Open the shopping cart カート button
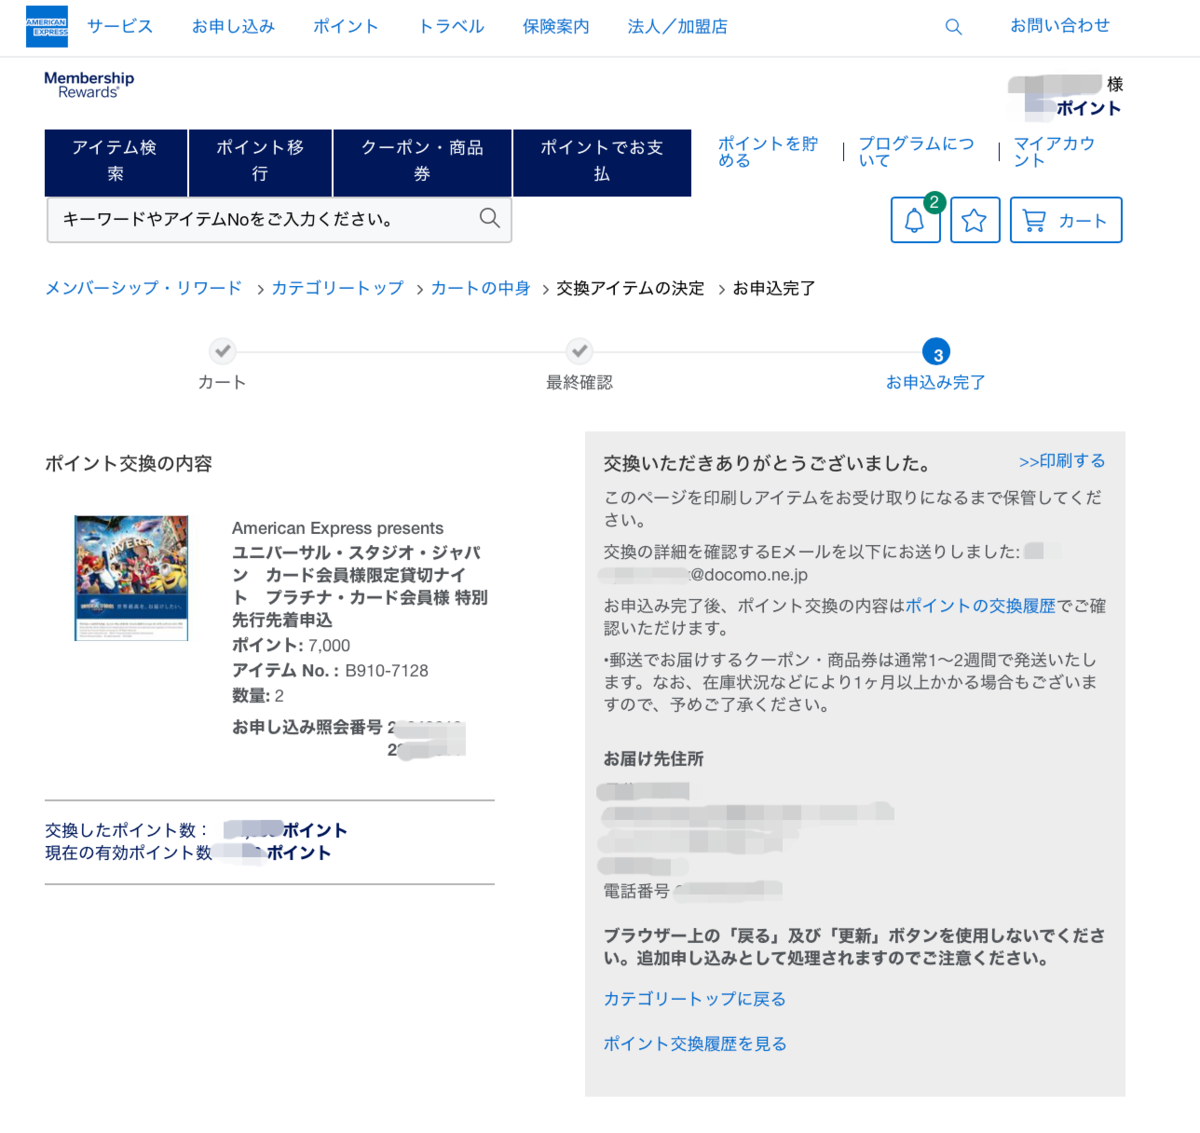 1066,220
